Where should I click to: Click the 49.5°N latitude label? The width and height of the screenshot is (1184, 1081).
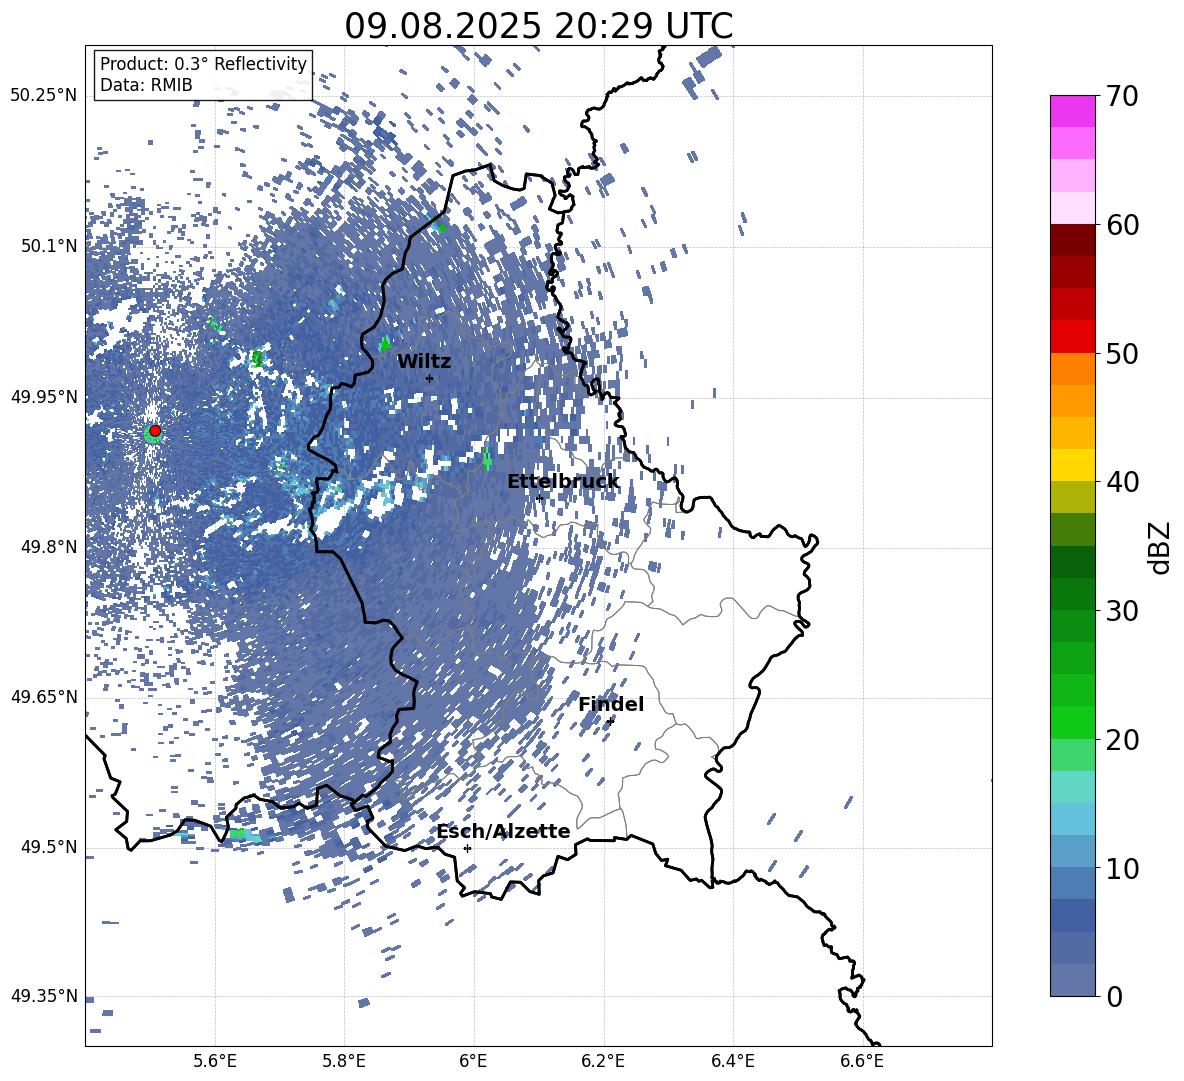click(49, 847)
